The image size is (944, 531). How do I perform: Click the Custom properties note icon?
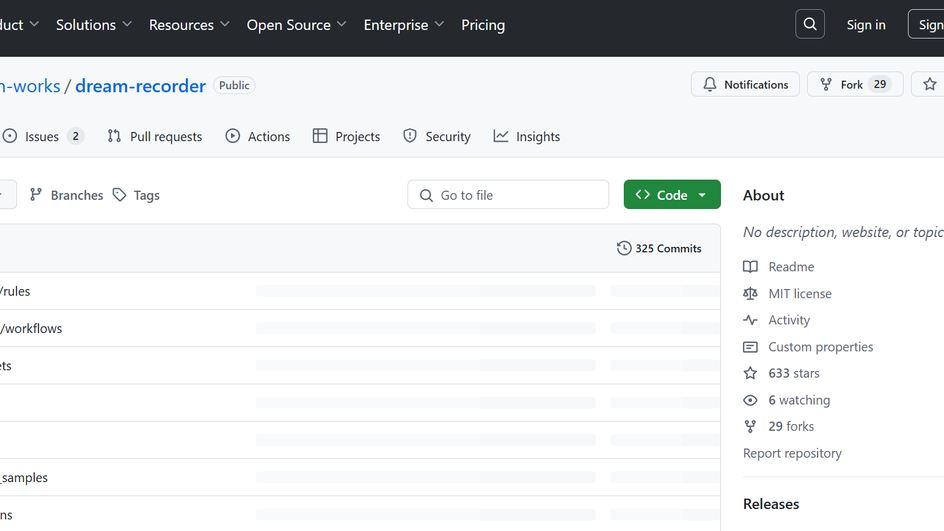(x=750, y=347)
